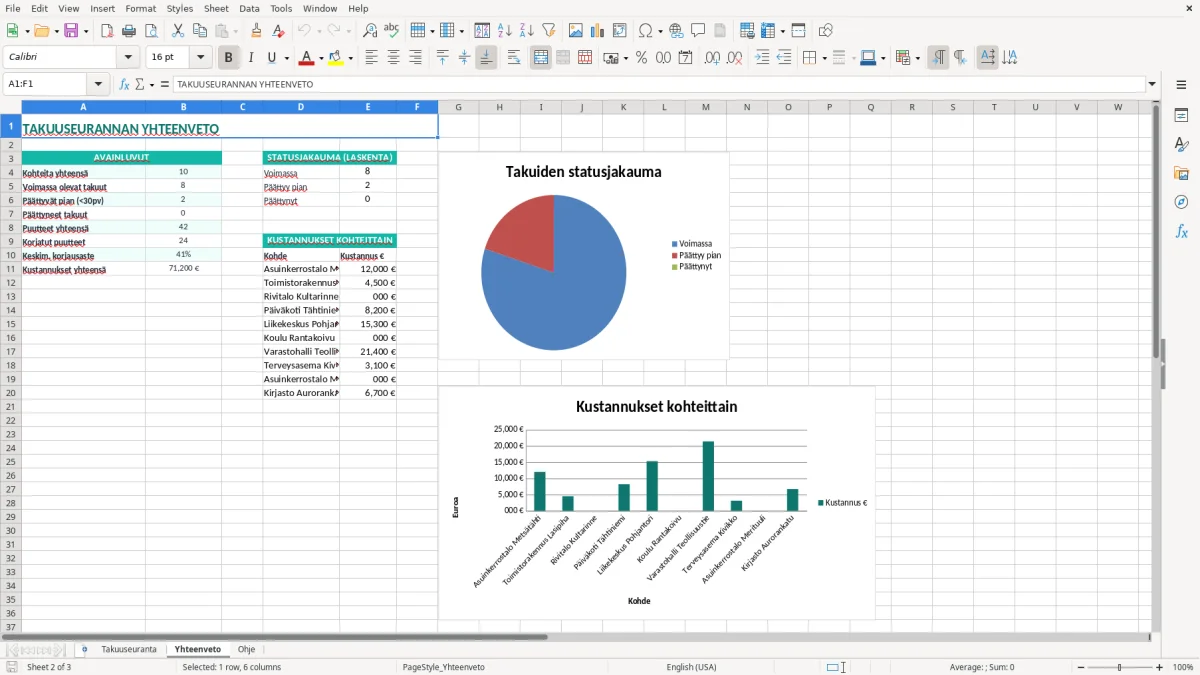Click the 100% zoom level
Viewport: 1200px width, 675px height.
point(1183,667)
